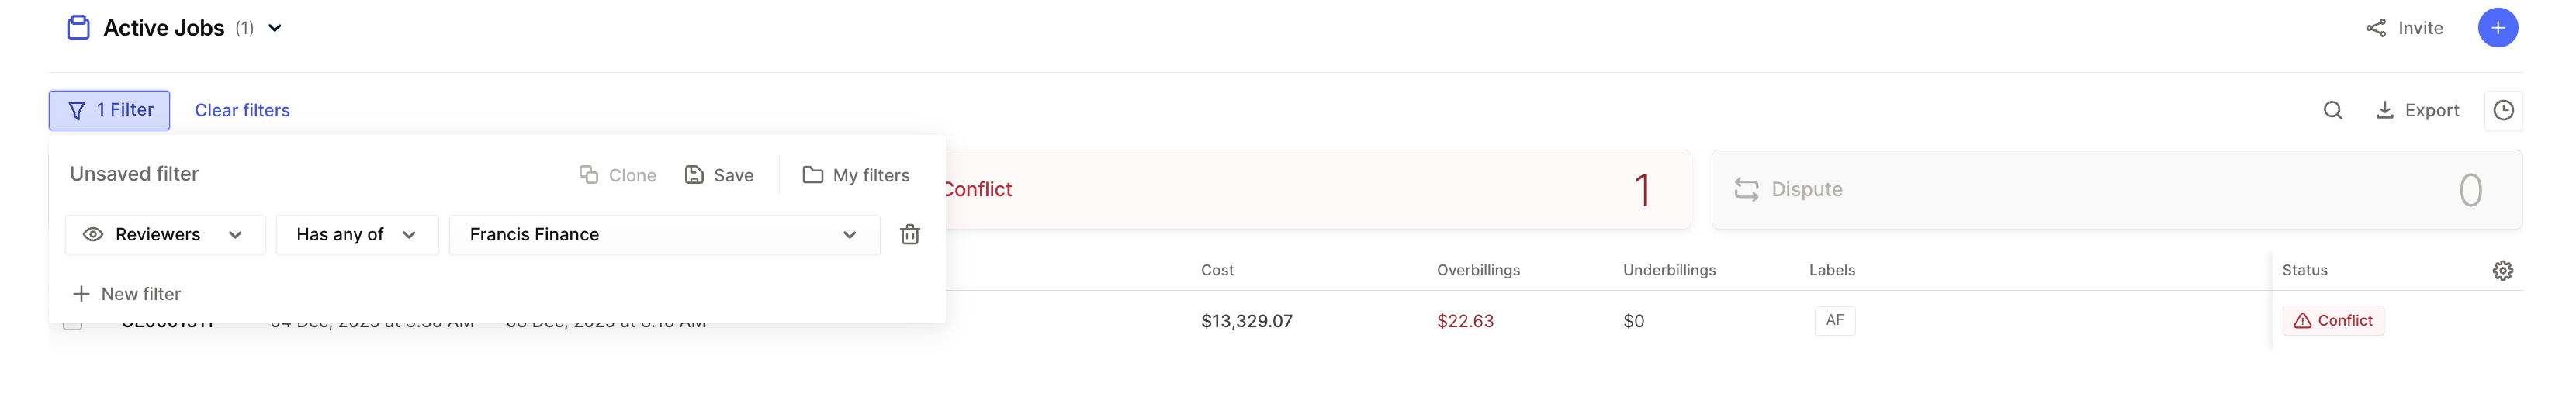Click the search magnifier icon
Screen dimensions: 2576x411
[x=2332, y=110]
